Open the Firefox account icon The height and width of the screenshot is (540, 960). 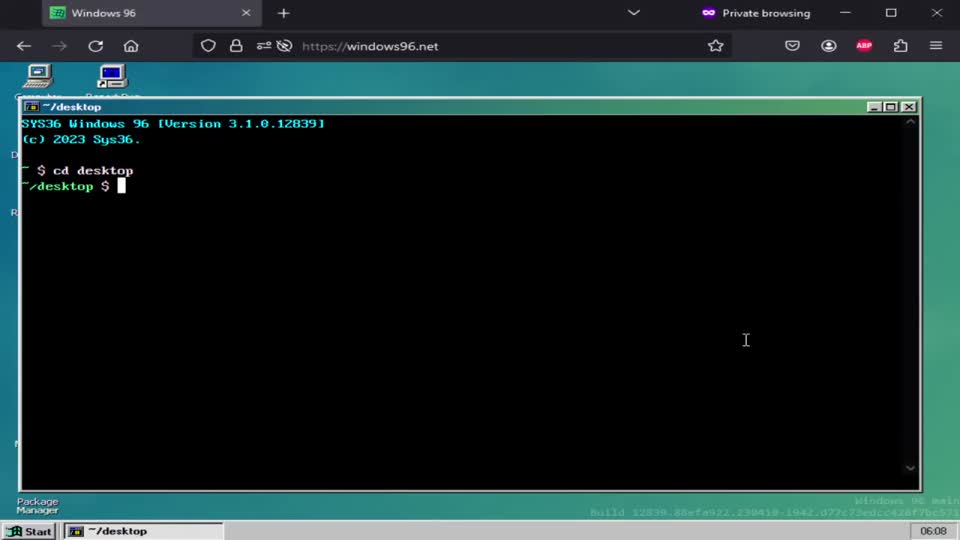(x=829, y=46)
